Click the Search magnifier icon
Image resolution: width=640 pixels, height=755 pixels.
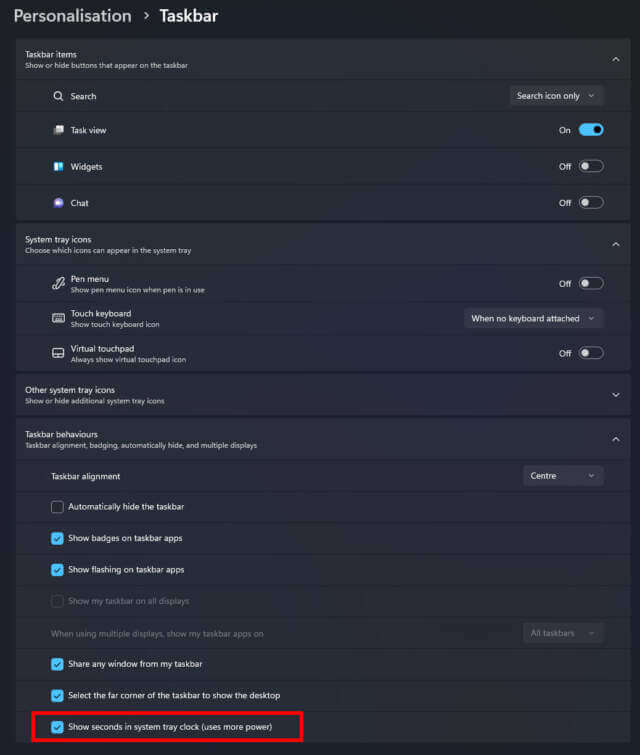point(58,96)
